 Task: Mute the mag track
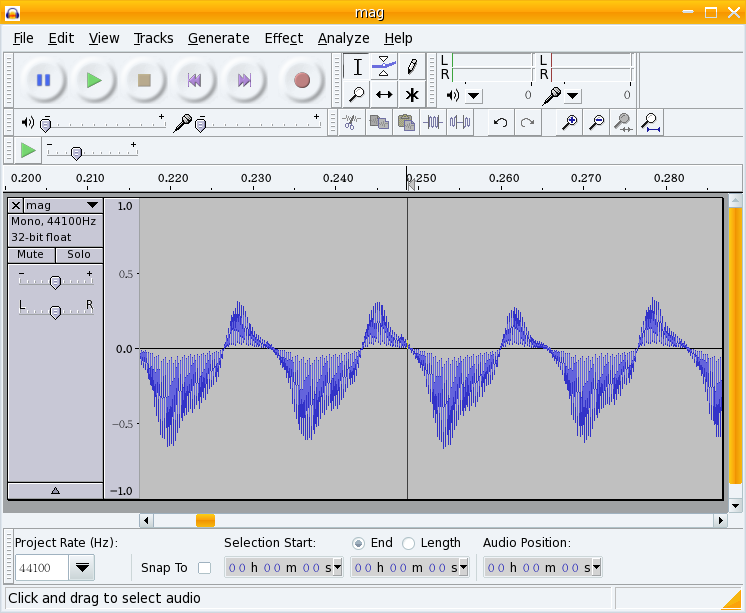click(x=30, y=255)
